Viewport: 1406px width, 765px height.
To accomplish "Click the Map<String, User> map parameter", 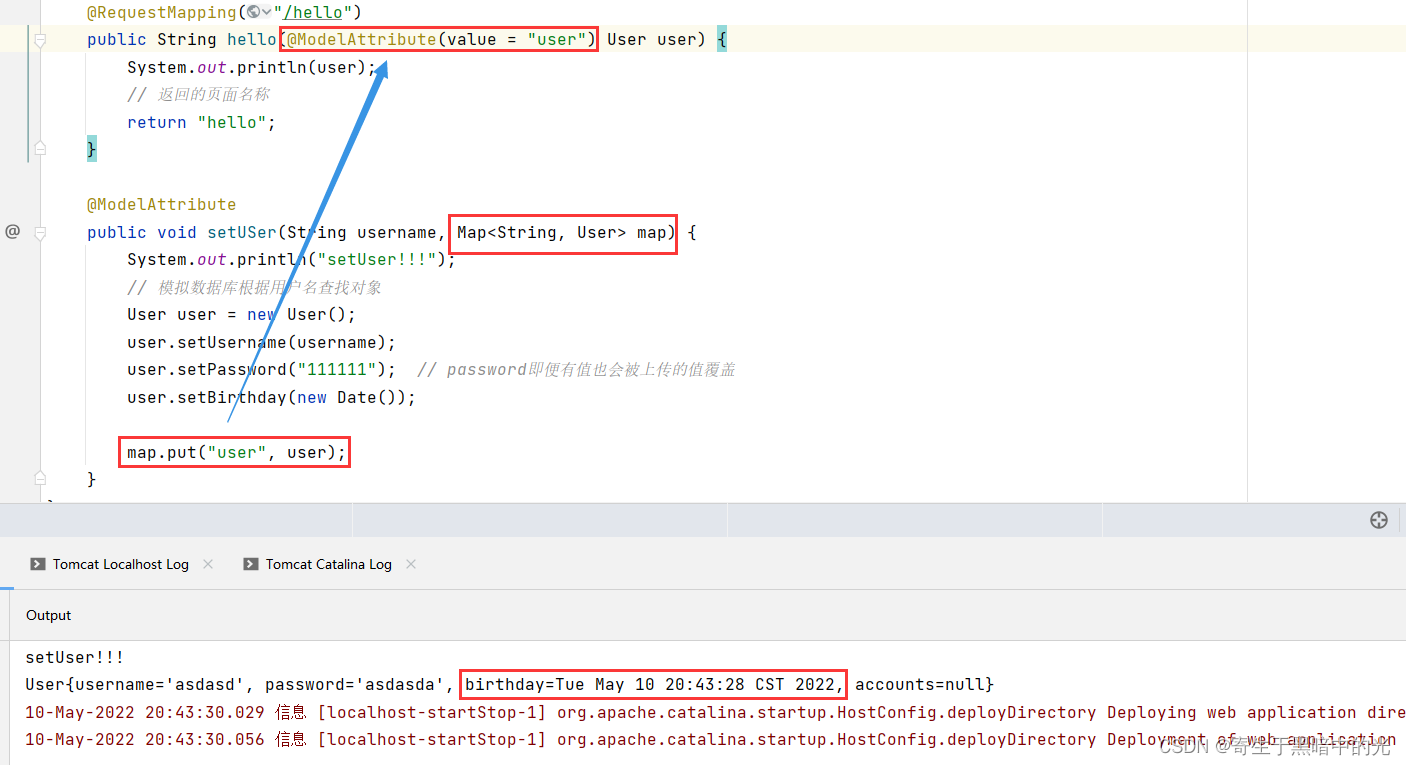I will 562,232.
